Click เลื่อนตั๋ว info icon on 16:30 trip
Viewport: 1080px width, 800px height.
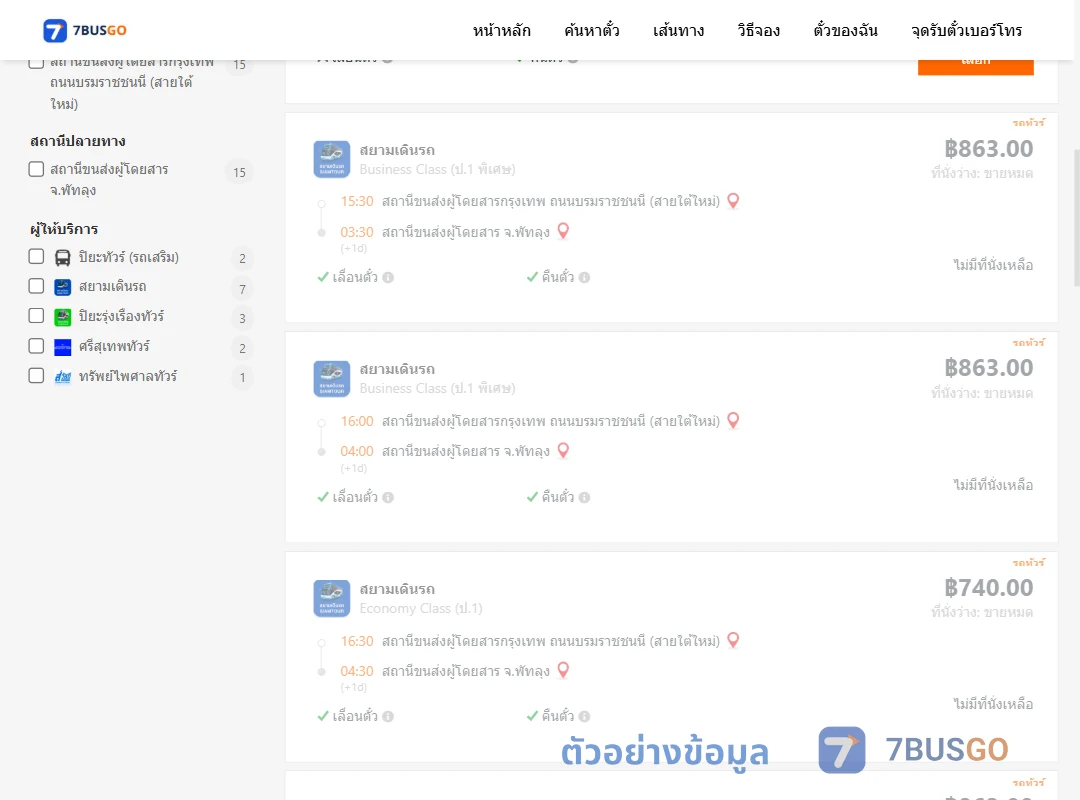(x=388, y=717)
